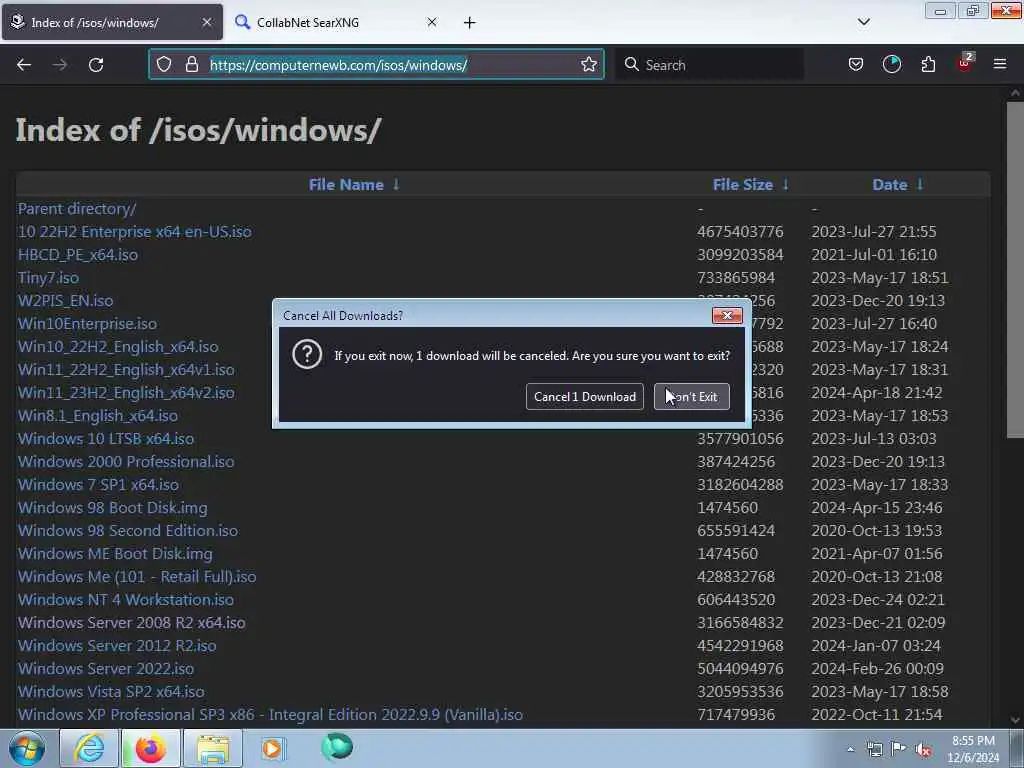Click the site padlock icon
The width and height of the screenshot is (1024, 768).
(191, 64)
